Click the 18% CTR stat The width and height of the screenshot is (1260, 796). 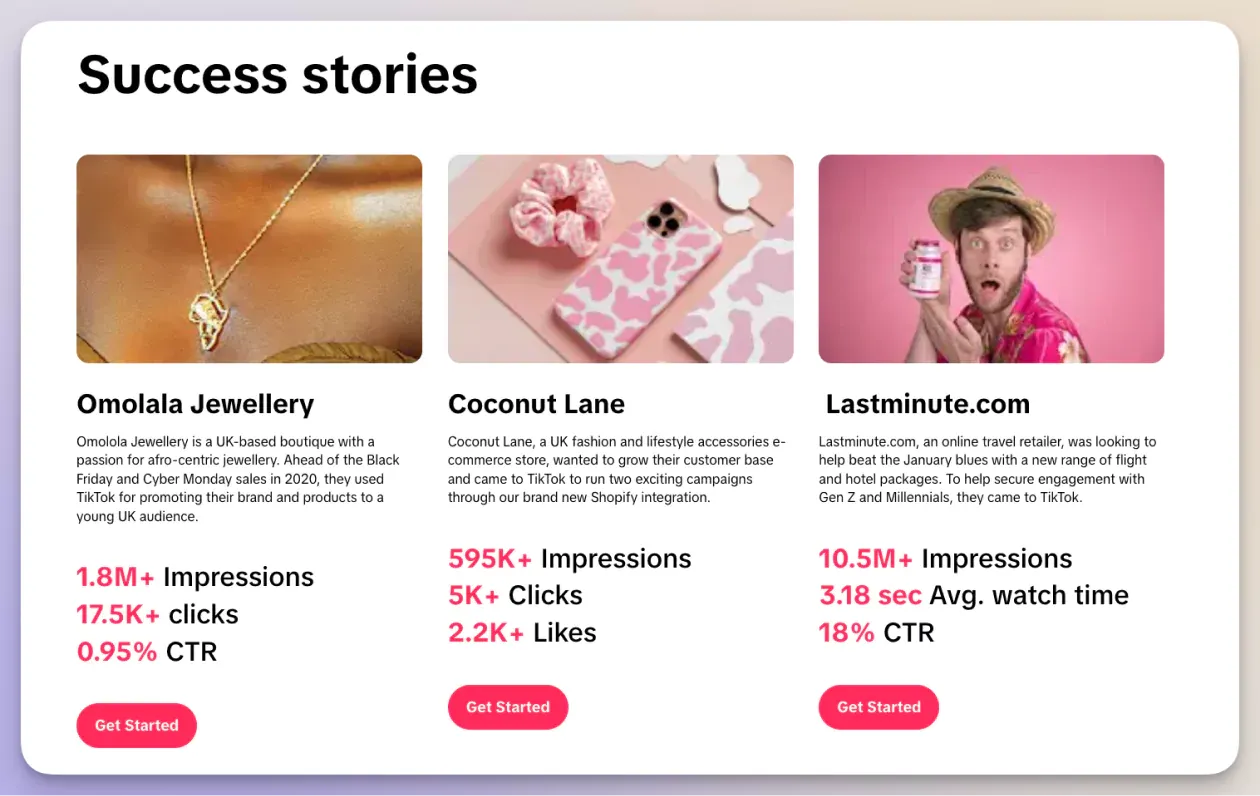coord(877,632)
